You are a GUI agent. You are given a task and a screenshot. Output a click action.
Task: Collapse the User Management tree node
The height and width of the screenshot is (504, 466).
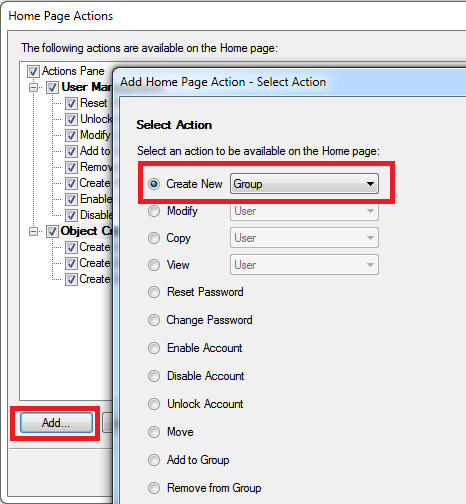pyautogui.click(x=33, y=87)
